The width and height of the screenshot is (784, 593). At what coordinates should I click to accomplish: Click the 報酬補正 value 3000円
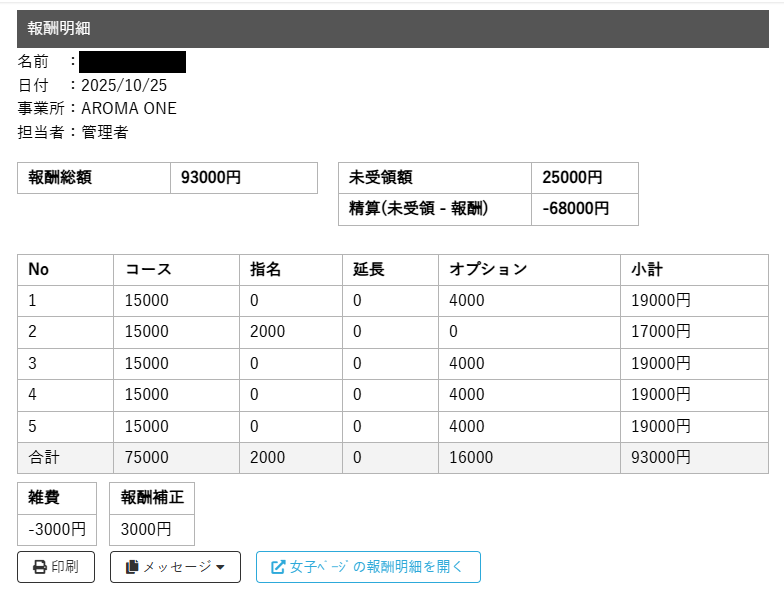pyautogui.click(x=146, y=529)
